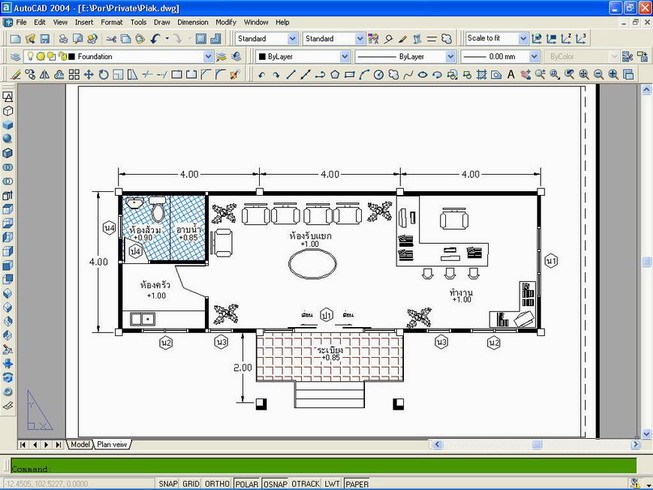The image size is (653, 490).
Task: Open the 0.00 mm lineweight dropdown
Action: 536,57
